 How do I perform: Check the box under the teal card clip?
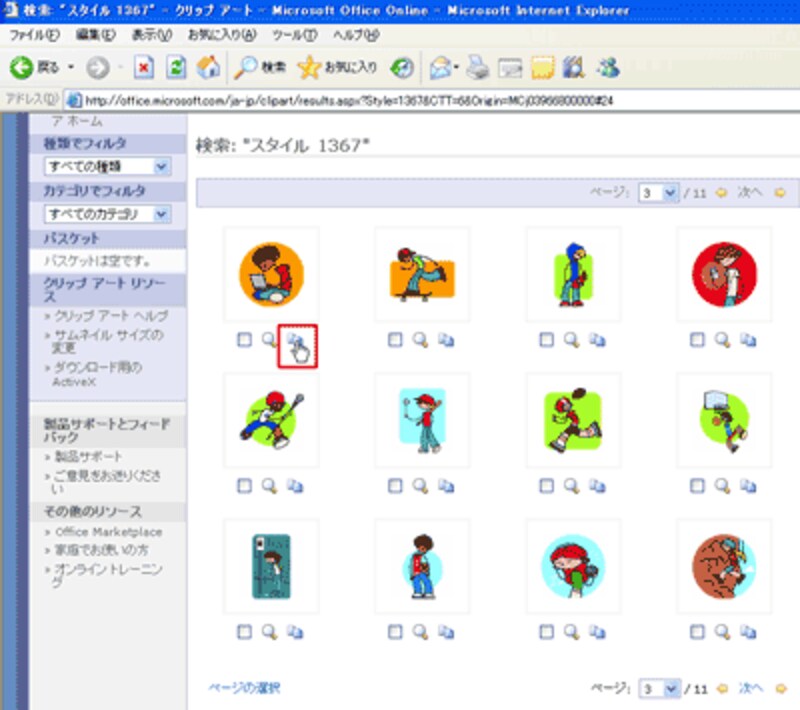pyautogui.click(x=244, y=632)
